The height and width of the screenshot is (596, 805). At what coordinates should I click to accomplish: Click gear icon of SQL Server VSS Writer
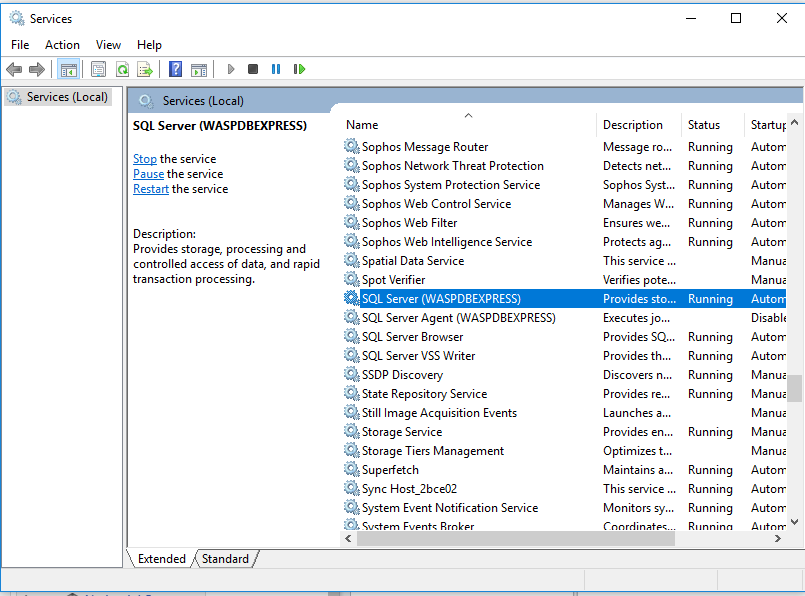pos(352,355)
